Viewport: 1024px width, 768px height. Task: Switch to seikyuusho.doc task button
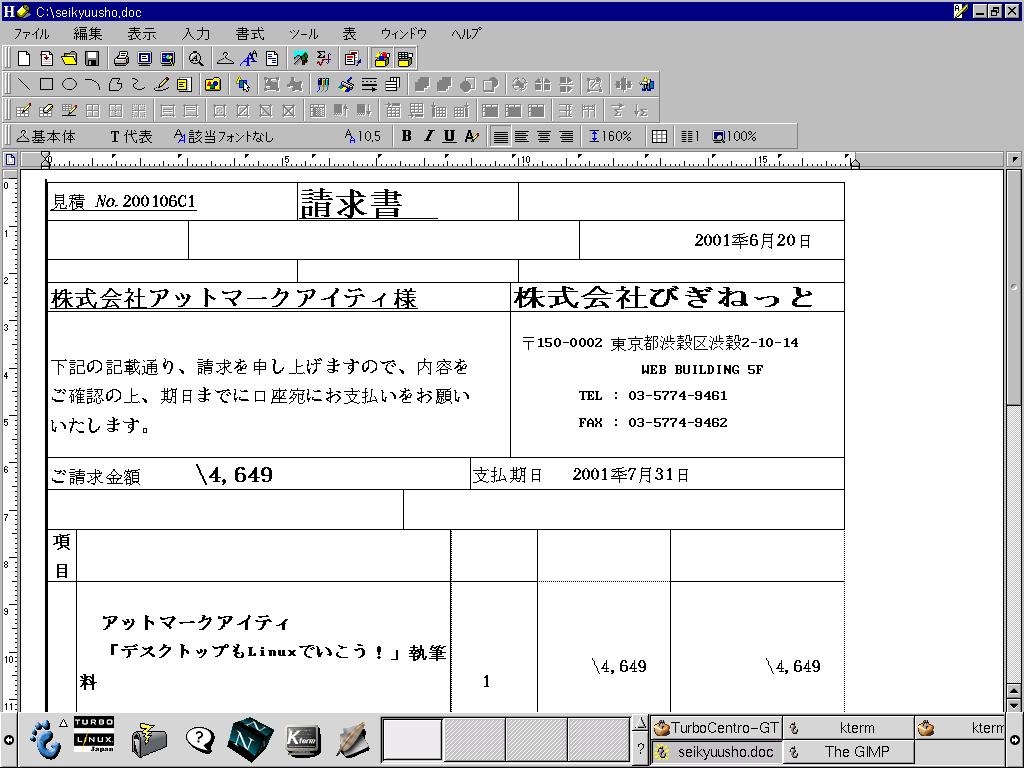click(x=716, y=752)
